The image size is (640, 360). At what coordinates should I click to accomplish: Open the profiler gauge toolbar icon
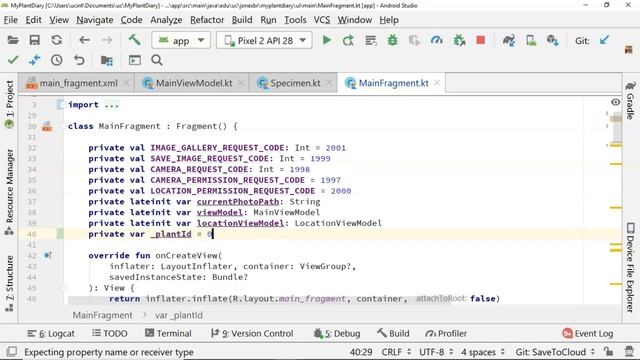tap(436, 40)
